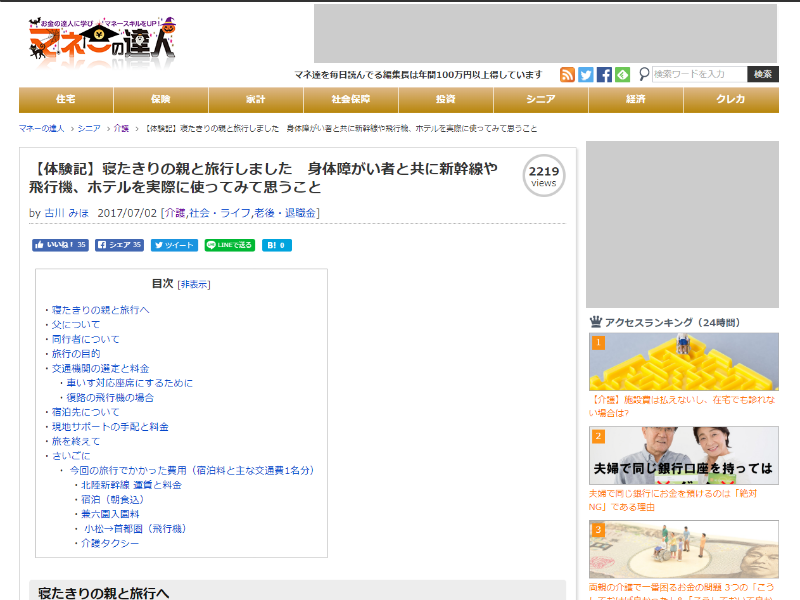
Task: Click the 検索 search button
Action: tap(763, 74)
